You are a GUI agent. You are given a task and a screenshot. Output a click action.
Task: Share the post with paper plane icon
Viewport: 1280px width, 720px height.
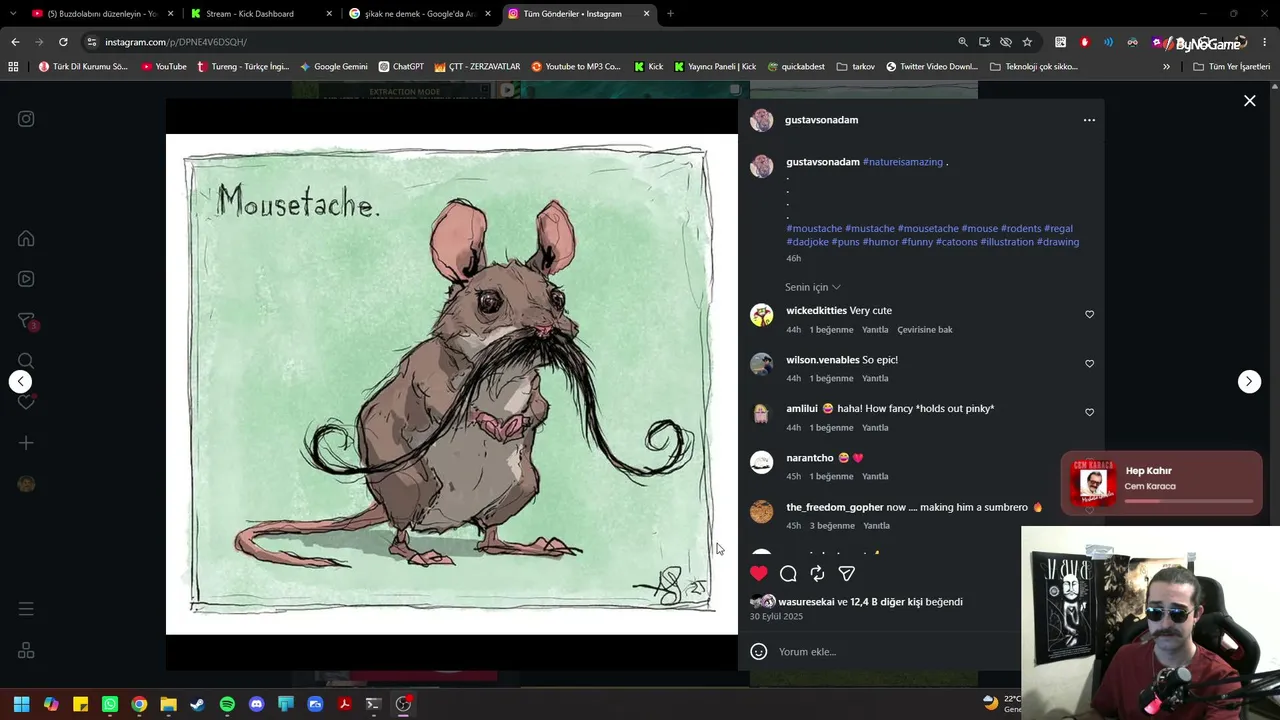[846, 573]
